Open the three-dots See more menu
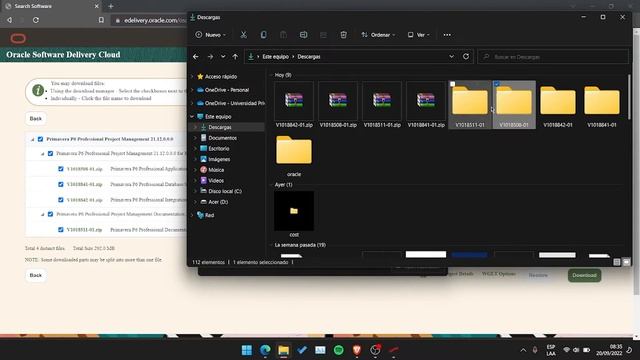640x360 pixels. pos(447,35)
